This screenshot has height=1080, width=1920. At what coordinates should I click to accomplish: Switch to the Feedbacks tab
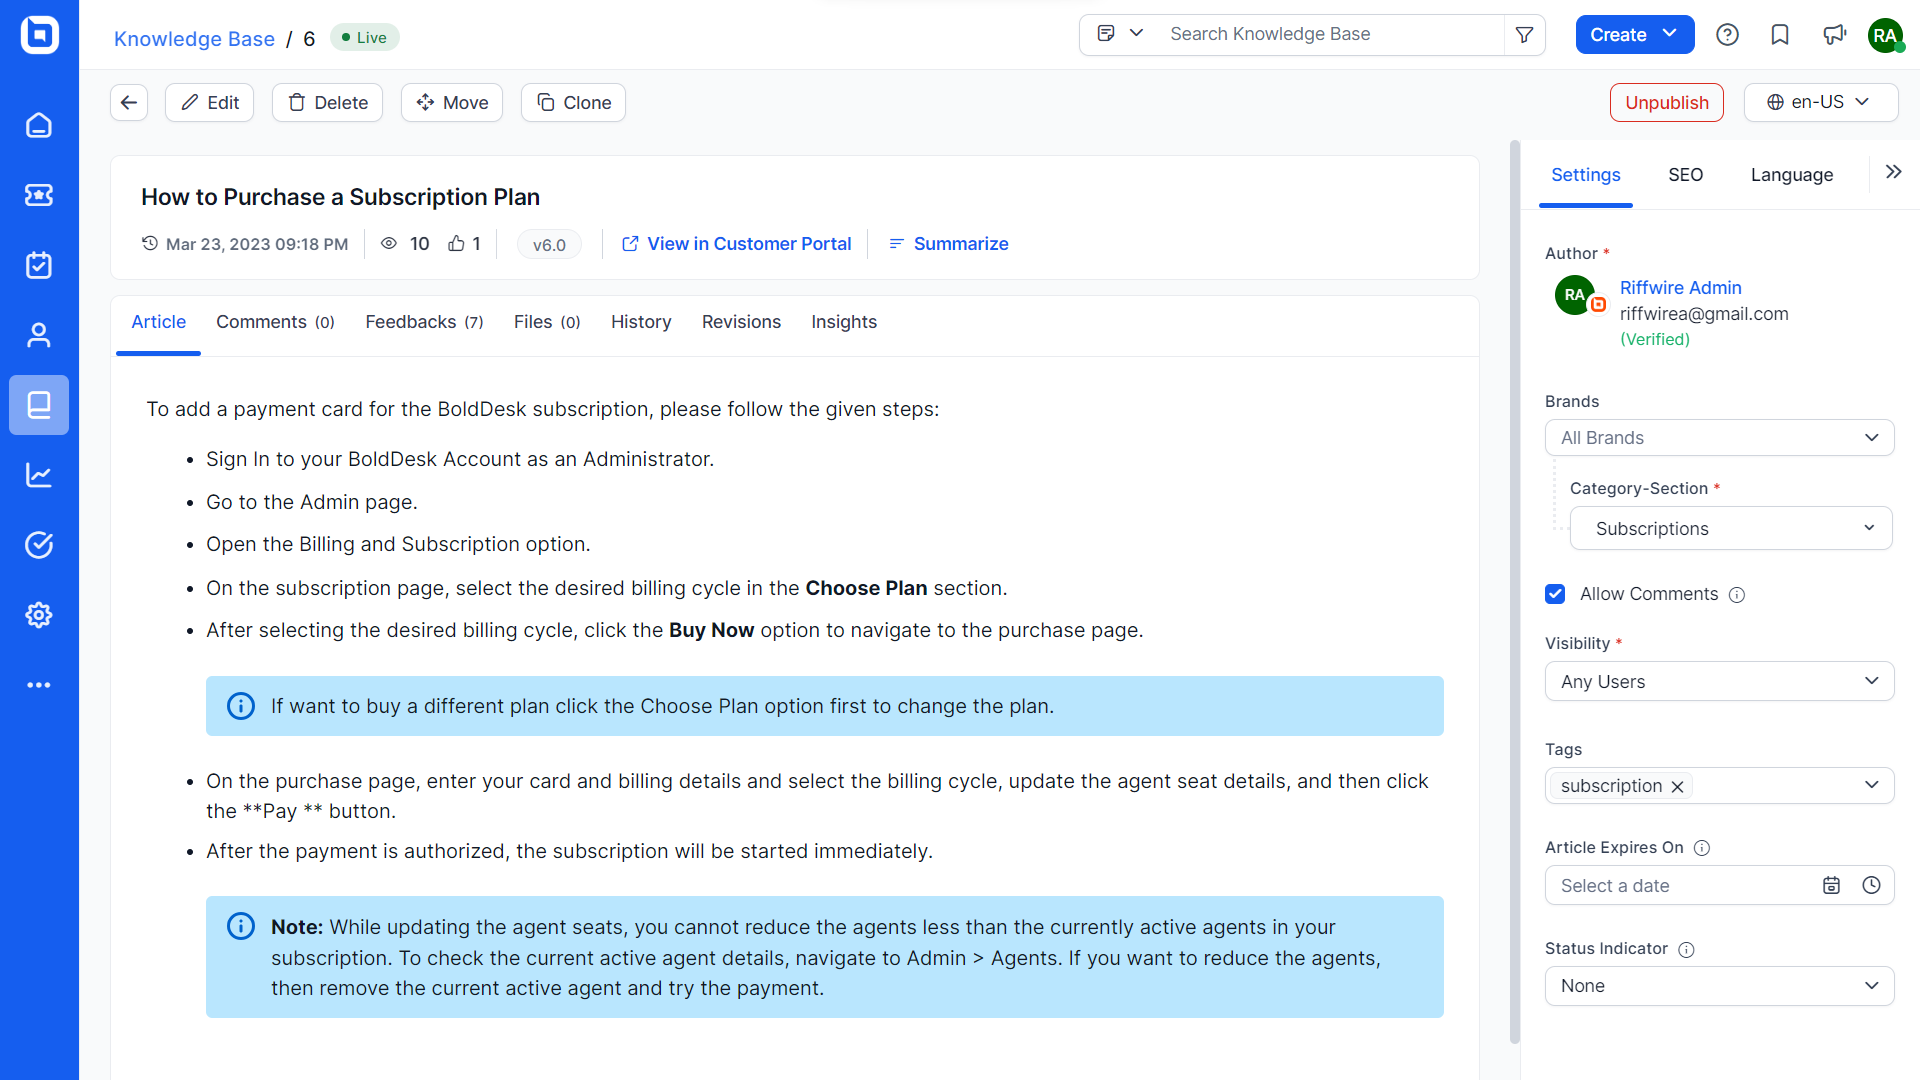424,322
